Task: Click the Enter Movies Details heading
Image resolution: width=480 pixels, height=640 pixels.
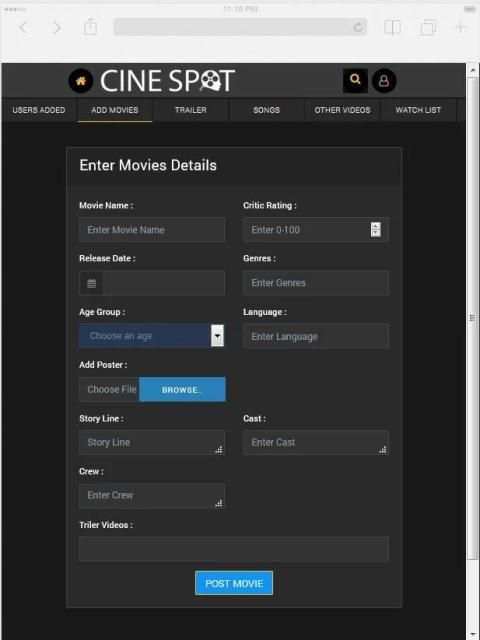Action: click(148, 166)
